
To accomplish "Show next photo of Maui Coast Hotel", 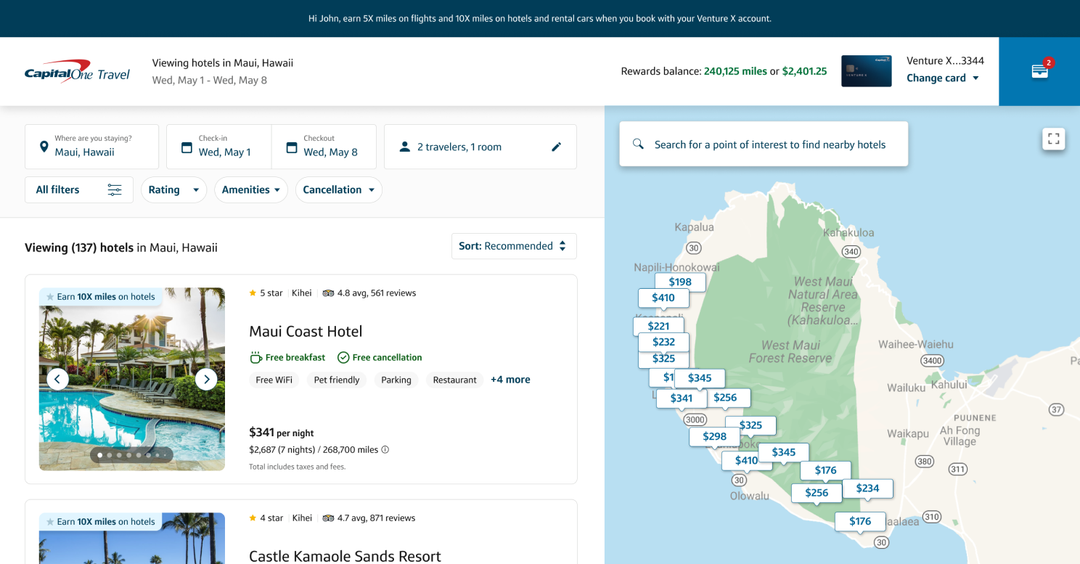I will coord(206,379).
